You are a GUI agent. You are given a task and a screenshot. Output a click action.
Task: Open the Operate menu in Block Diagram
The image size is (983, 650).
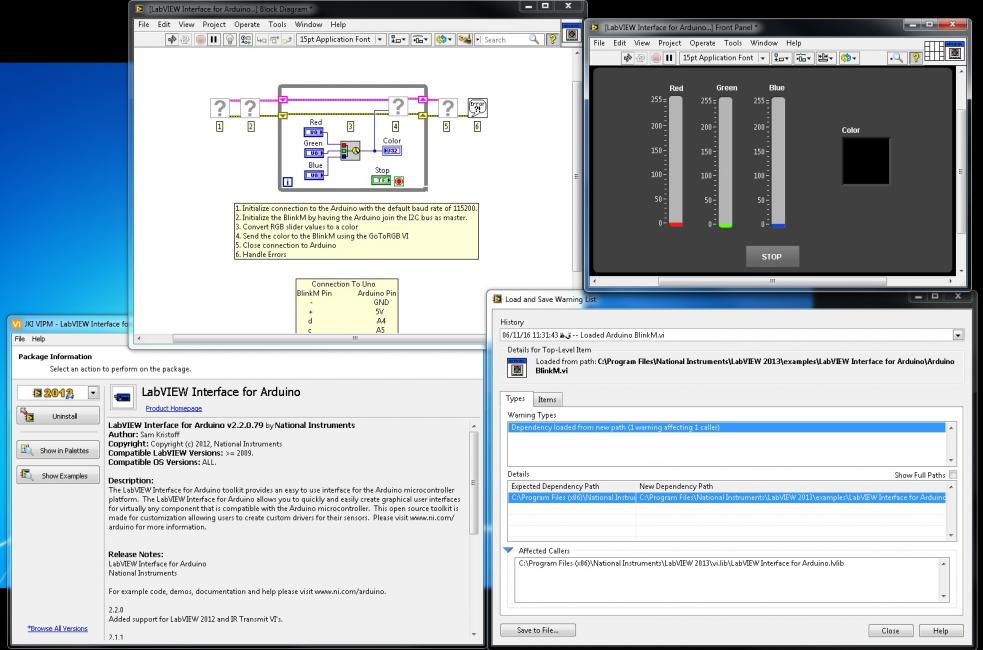point(246,24)
